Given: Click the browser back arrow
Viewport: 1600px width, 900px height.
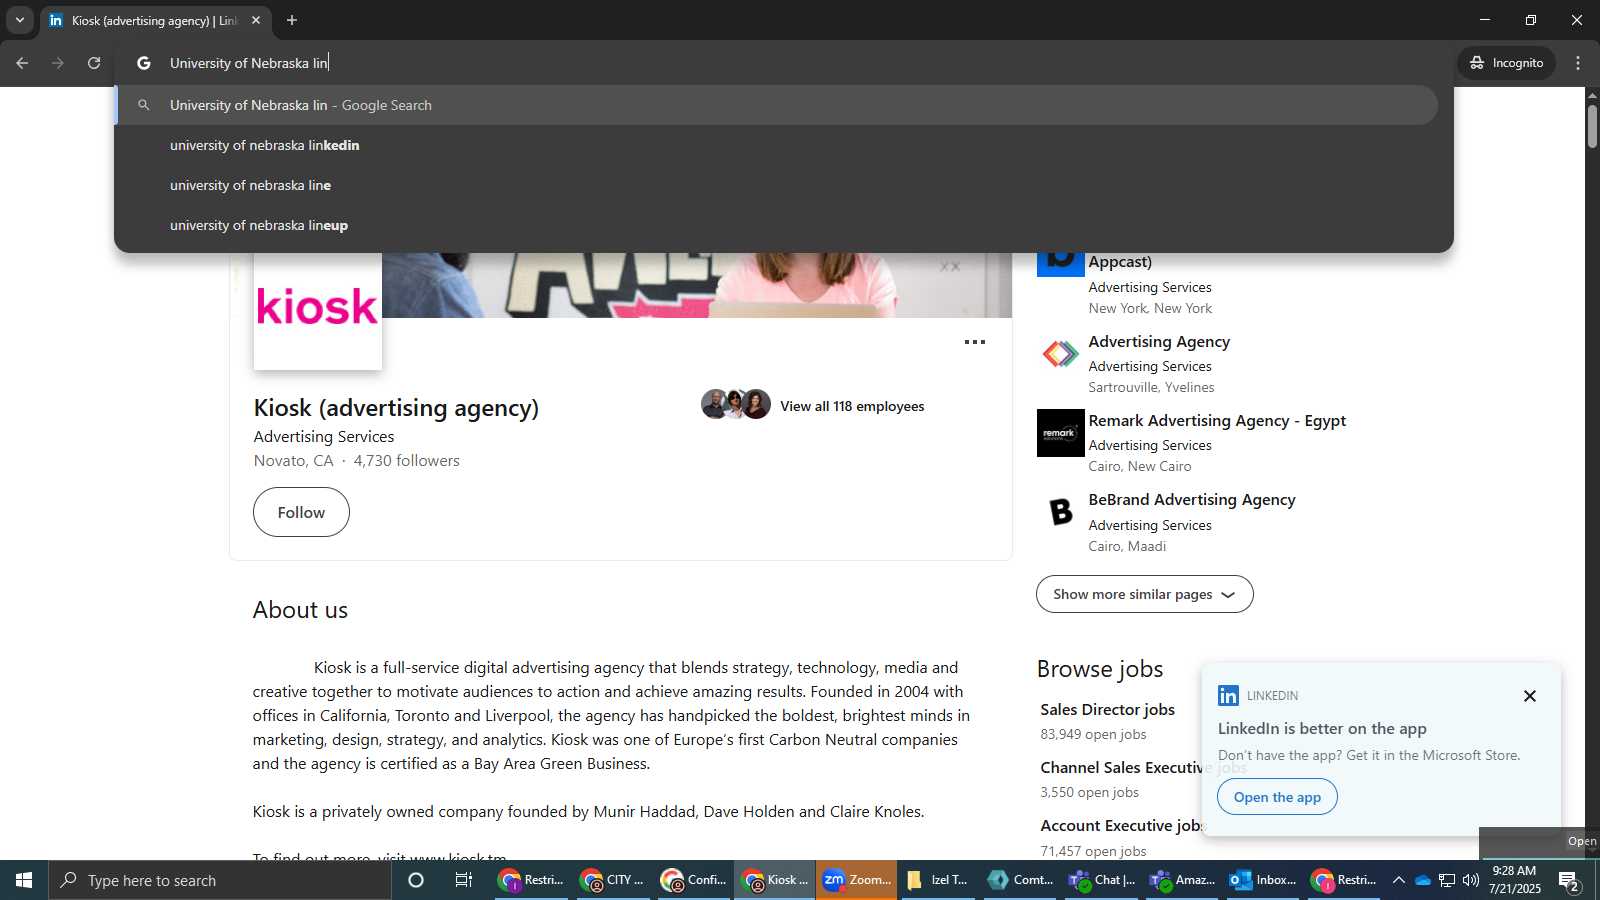Looking at the screenshot, I should [22, 63].
